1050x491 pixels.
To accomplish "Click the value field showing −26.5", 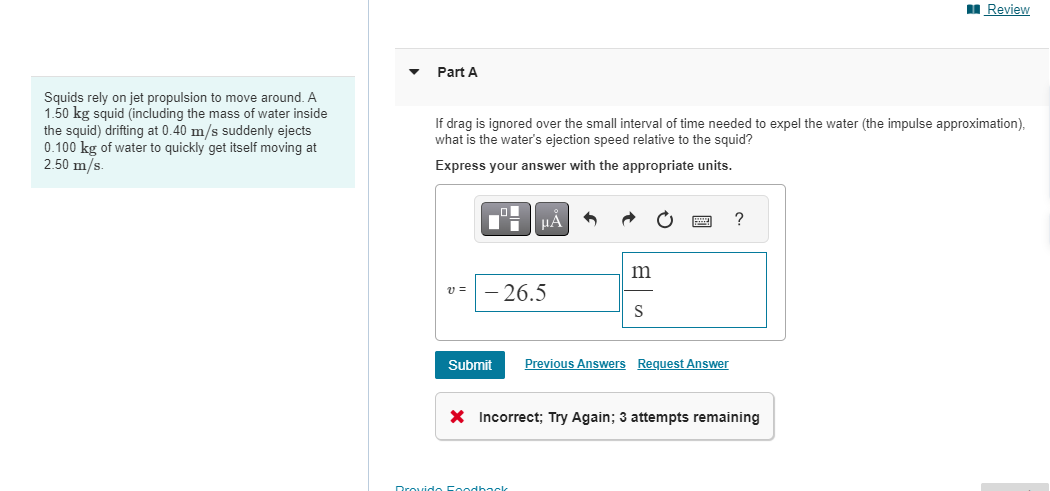I will (547, 293).
